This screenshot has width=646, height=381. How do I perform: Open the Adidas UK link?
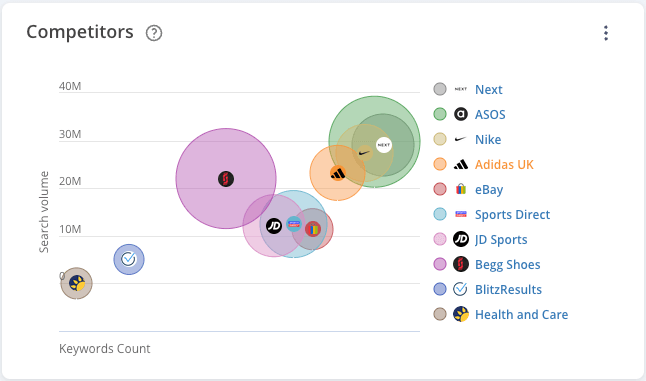504,164
